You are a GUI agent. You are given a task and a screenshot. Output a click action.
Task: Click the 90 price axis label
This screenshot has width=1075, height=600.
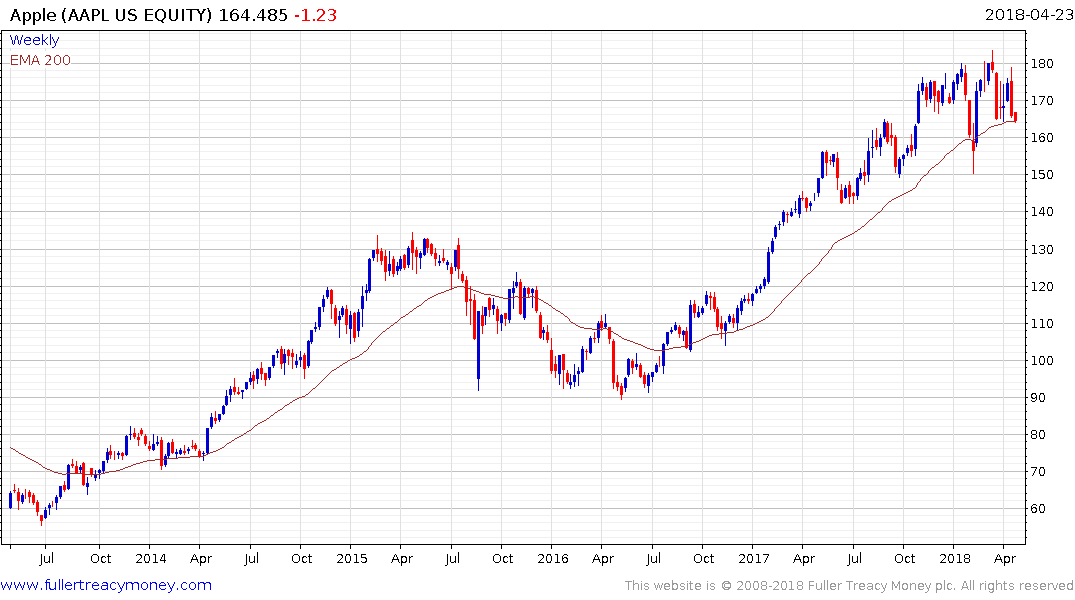pyautogui.click(x=1037, y=398)
